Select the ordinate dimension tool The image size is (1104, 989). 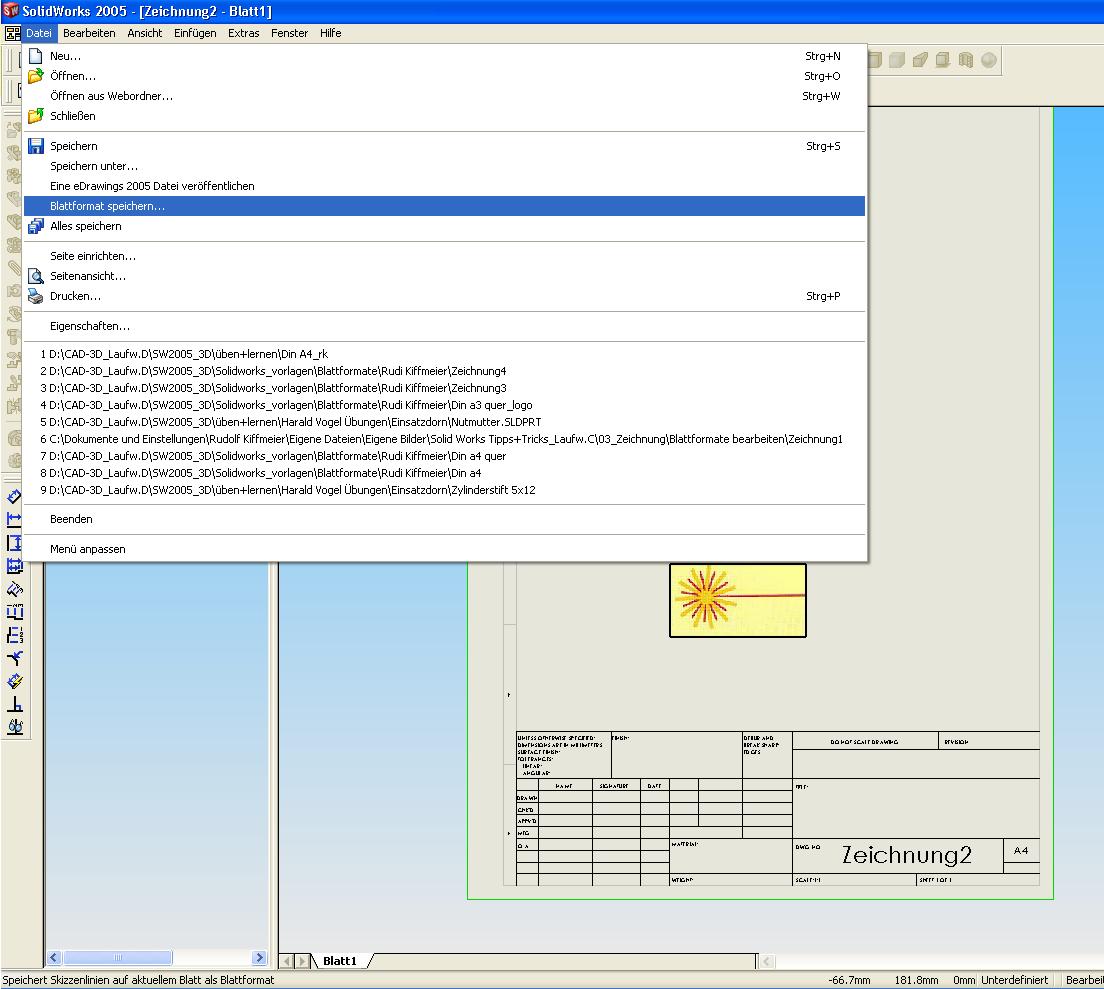point(14,588)
